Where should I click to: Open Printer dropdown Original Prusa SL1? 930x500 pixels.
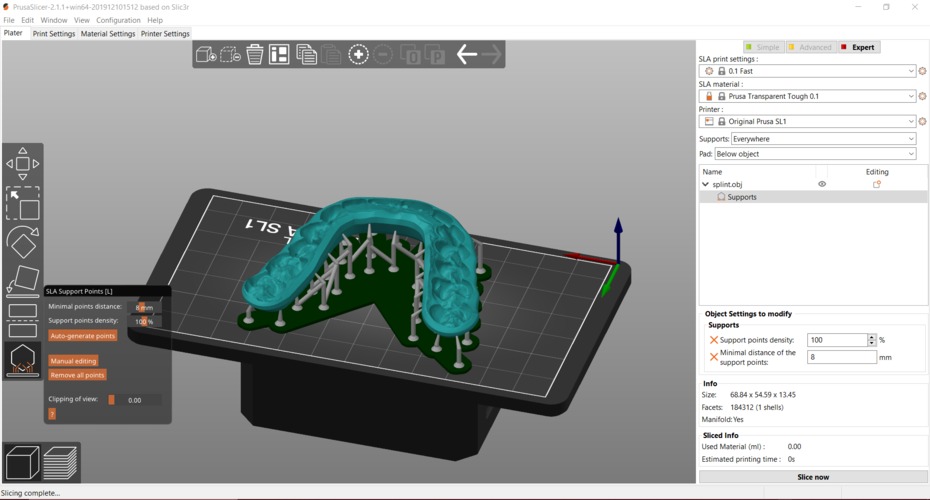pos(808,122)
